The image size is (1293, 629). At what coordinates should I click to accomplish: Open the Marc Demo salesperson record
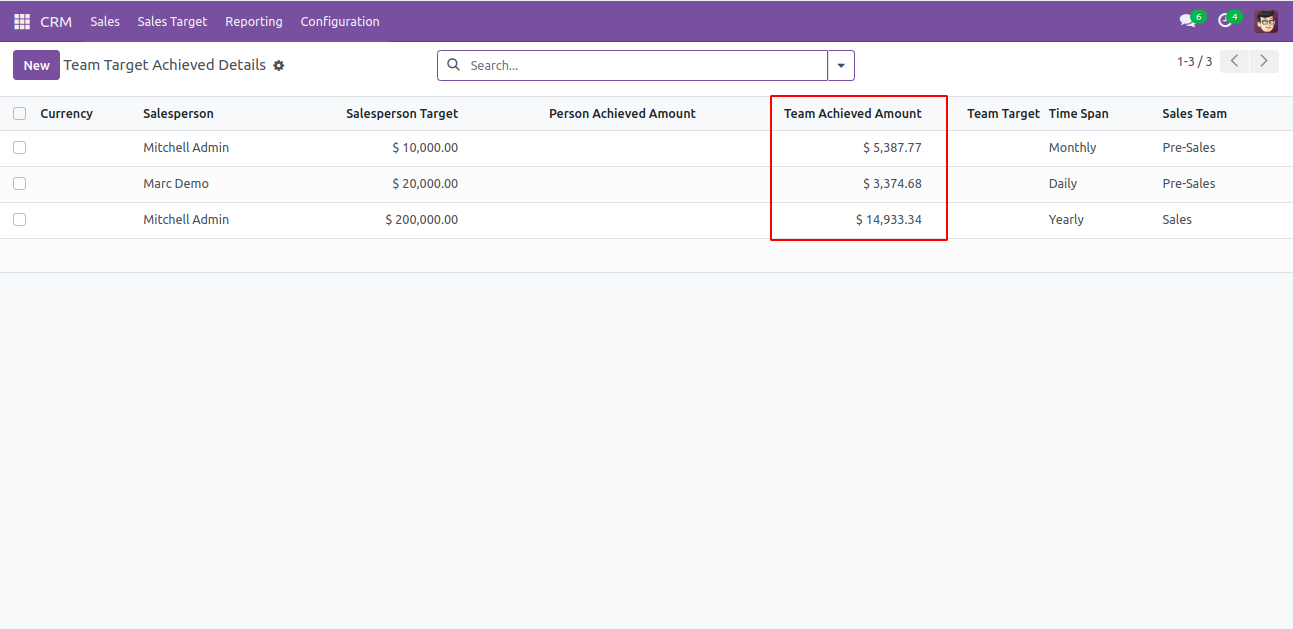click(x=176, y=184)
